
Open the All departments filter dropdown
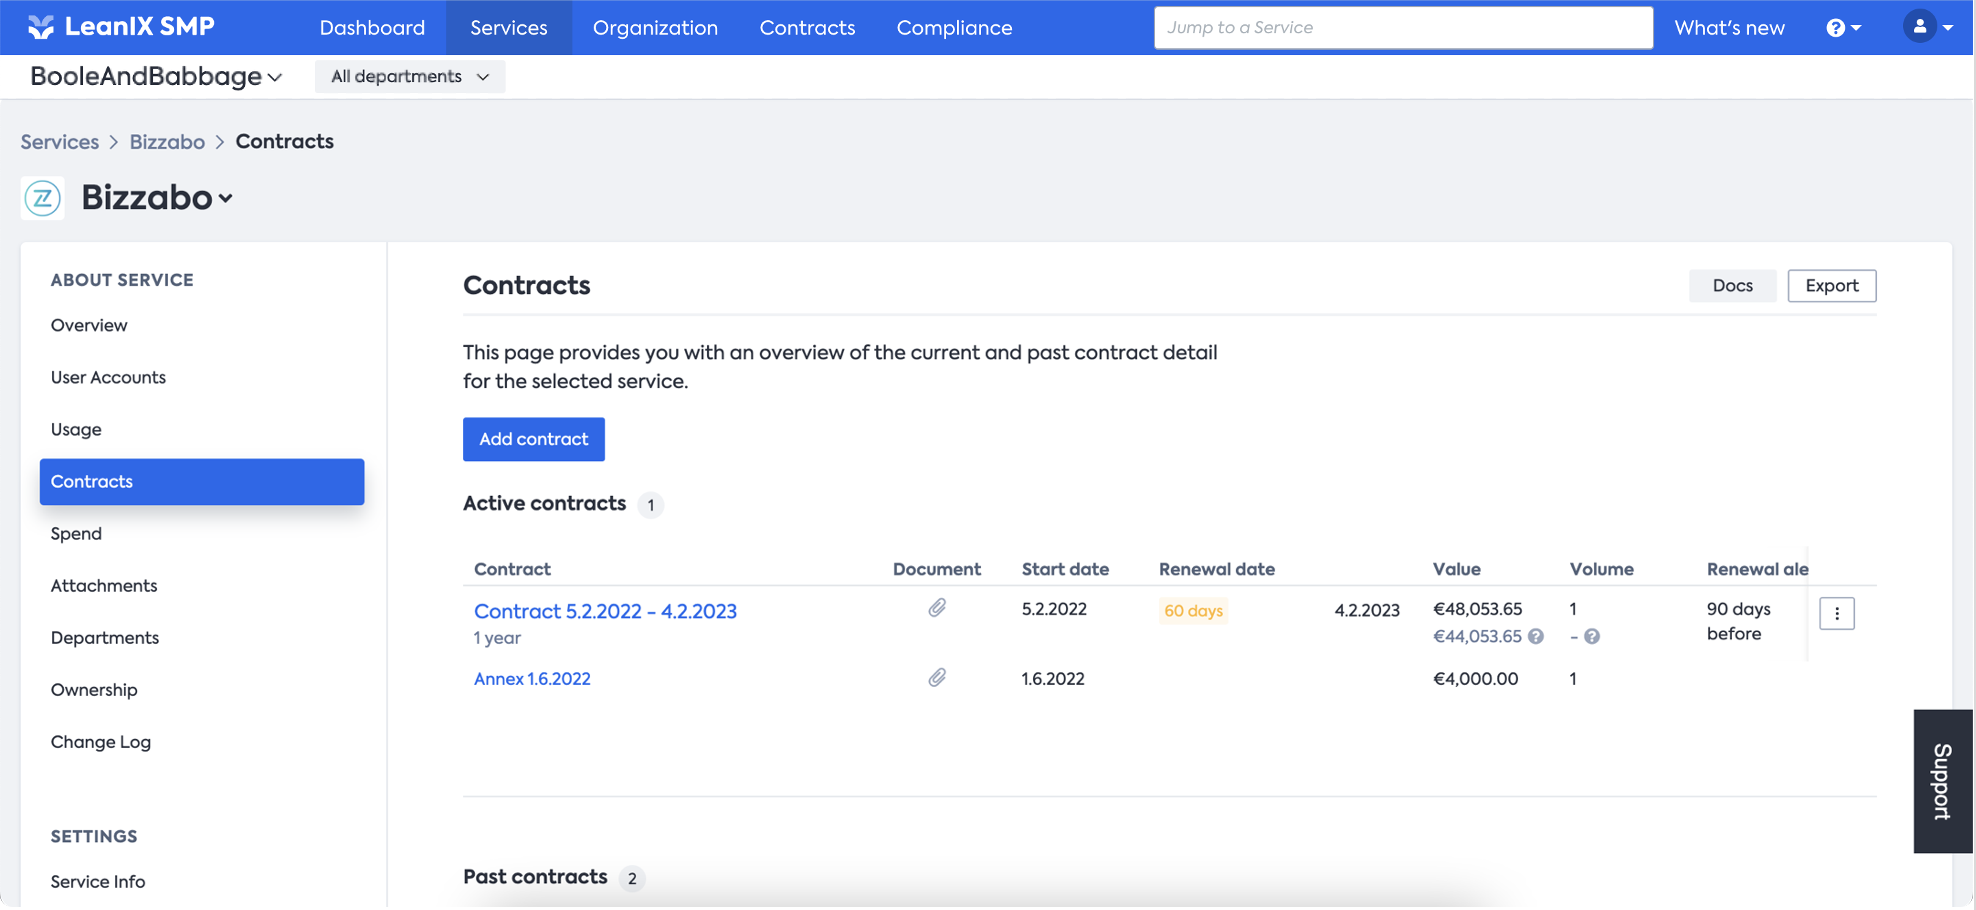(410, 77)
